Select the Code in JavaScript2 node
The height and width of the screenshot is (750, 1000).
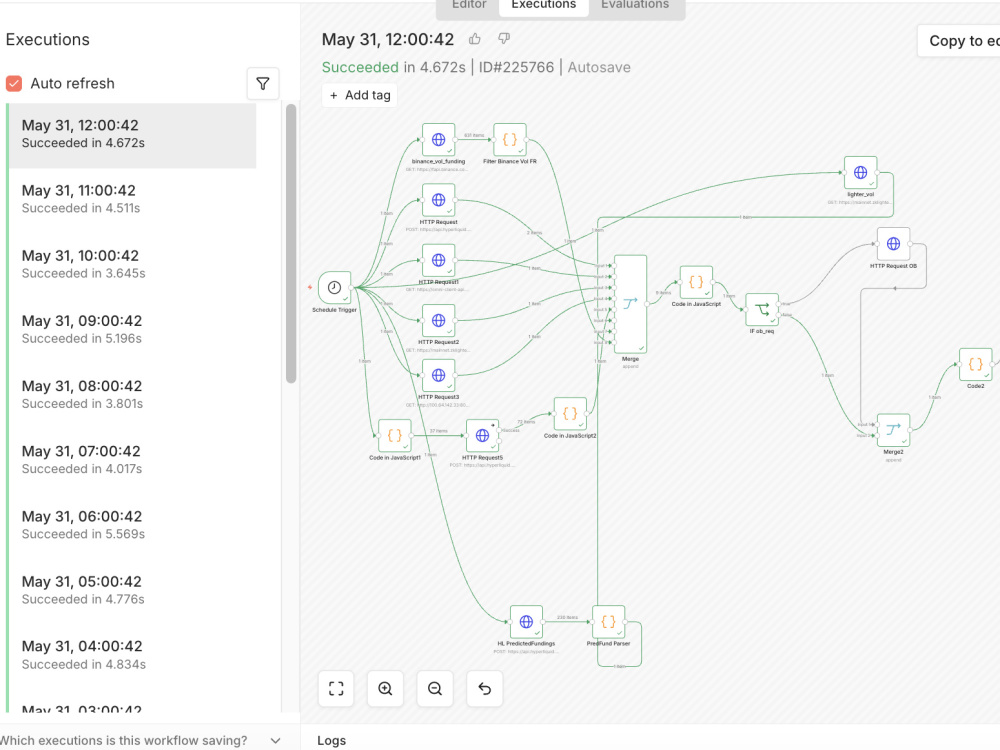(x=570, y=414)
